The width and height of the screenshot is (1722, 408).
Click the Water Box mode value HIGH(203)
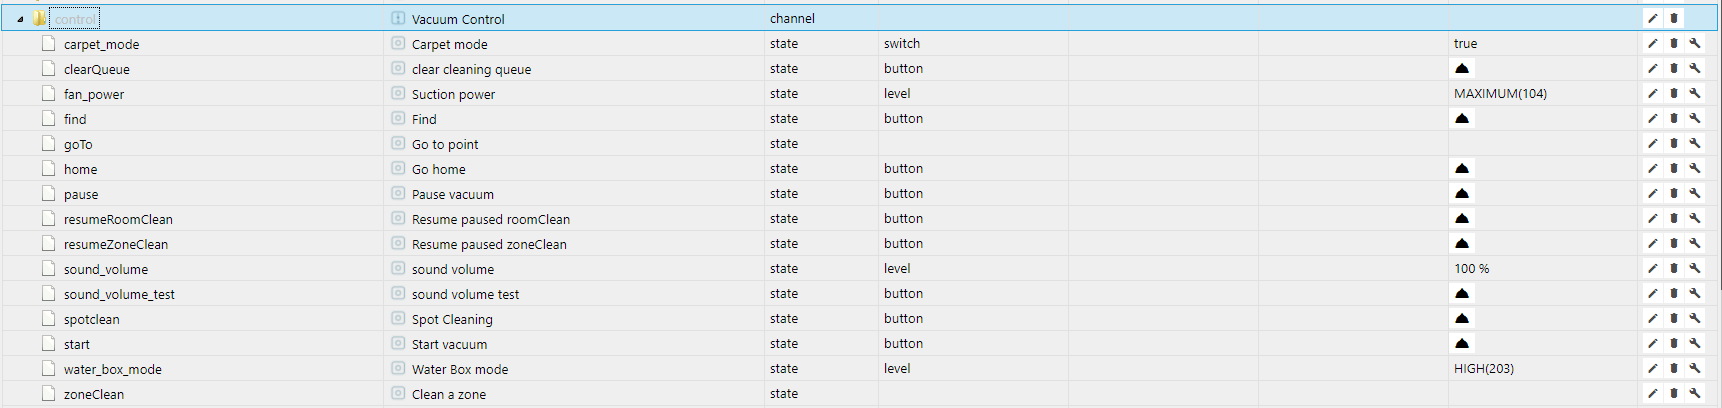point(1483,368)
